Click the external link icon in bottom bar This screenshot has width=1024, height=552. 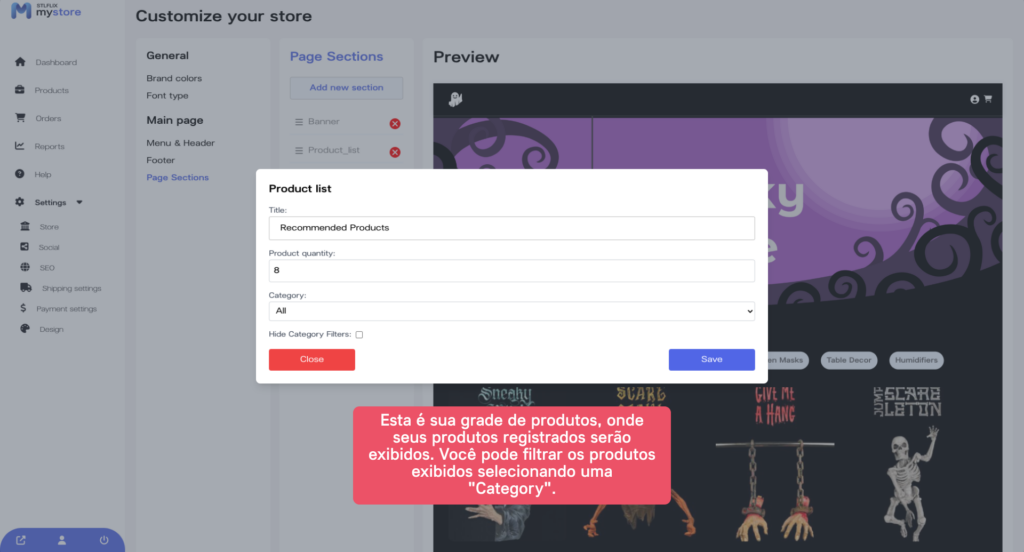point(21,540)
